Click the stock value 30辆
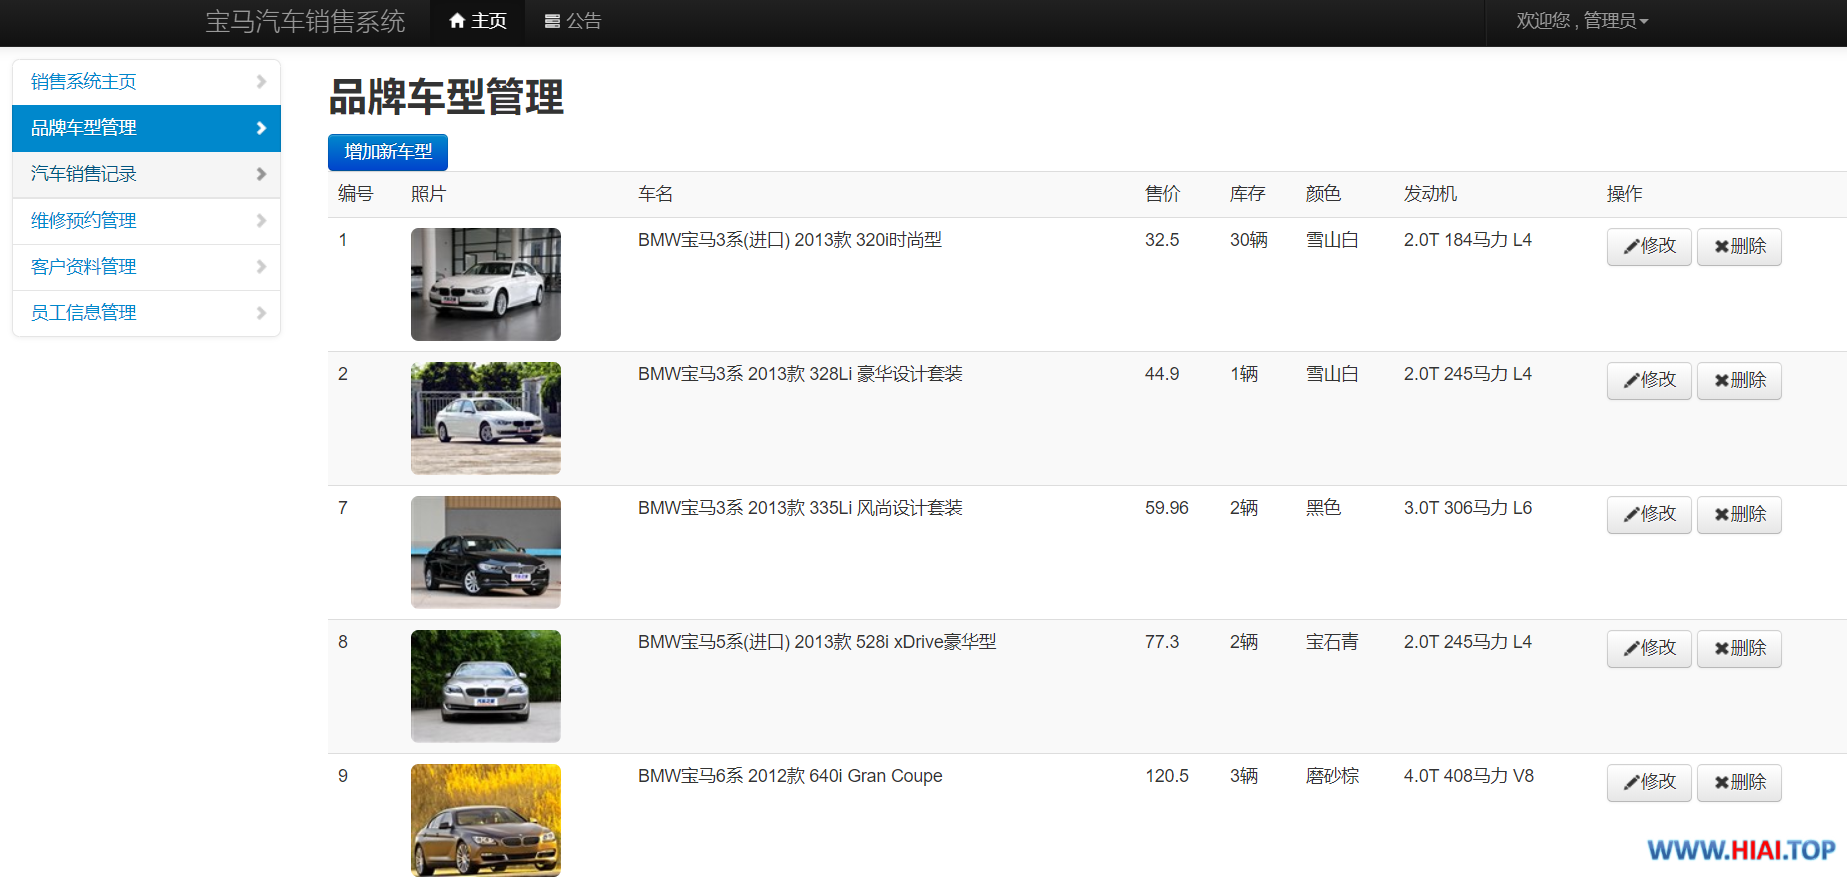 point(1249,240)
